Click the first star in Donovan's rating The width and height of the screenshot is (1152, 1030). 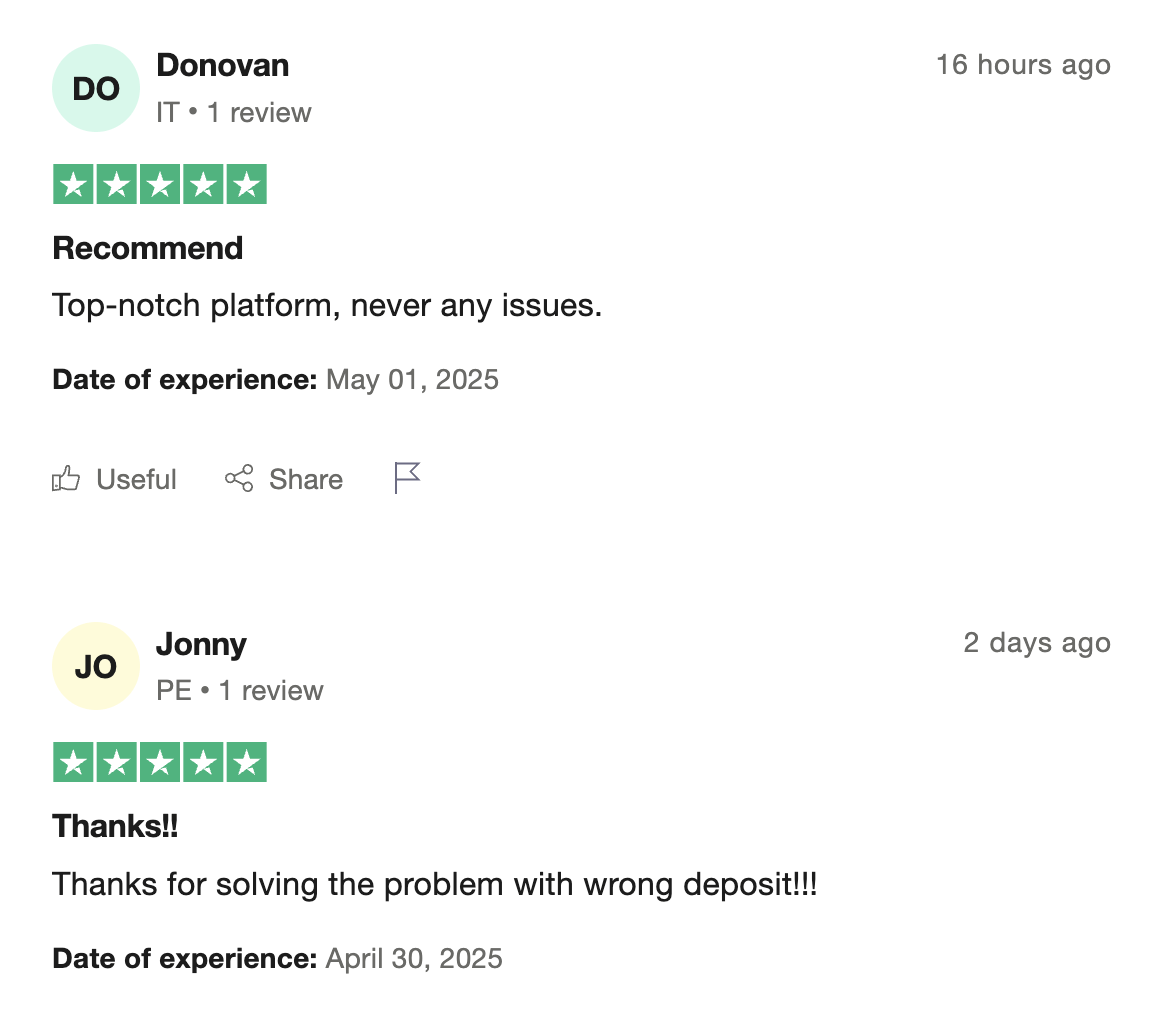72,185
